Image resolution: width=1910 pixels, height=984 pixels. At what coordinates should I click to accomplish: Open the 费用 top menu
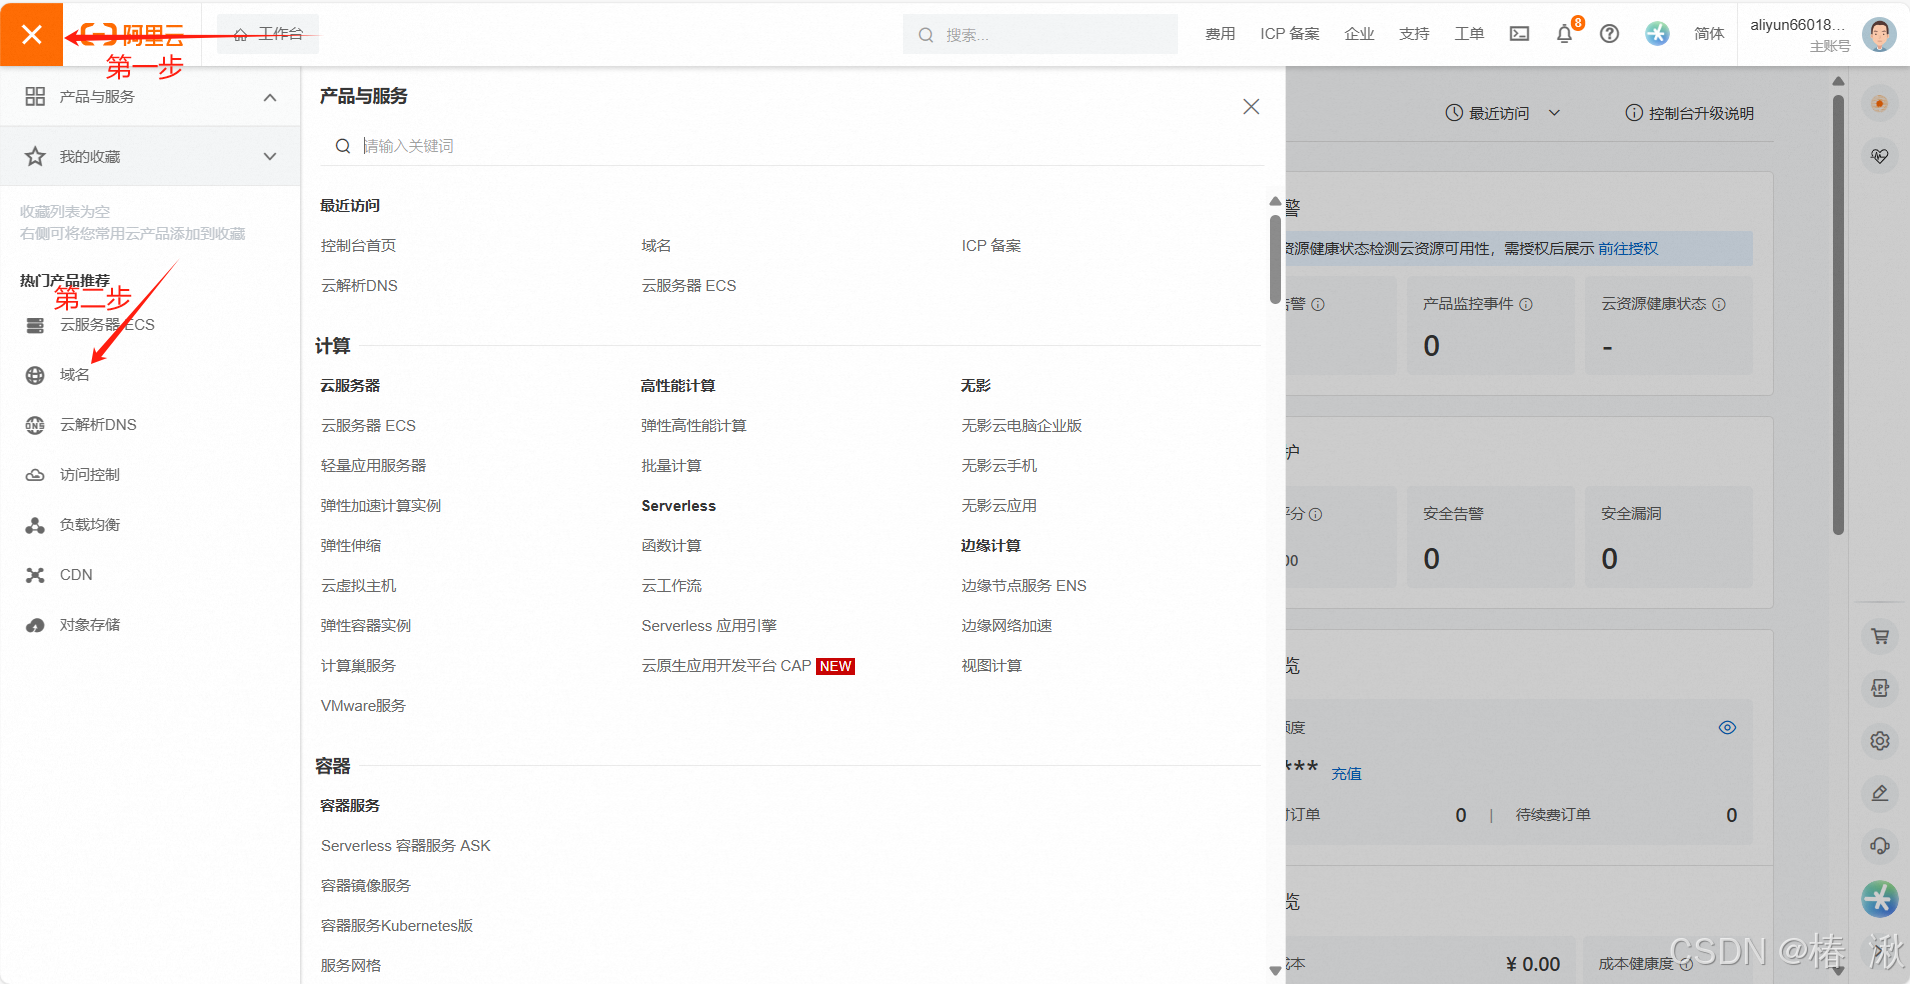(1220, 34)
